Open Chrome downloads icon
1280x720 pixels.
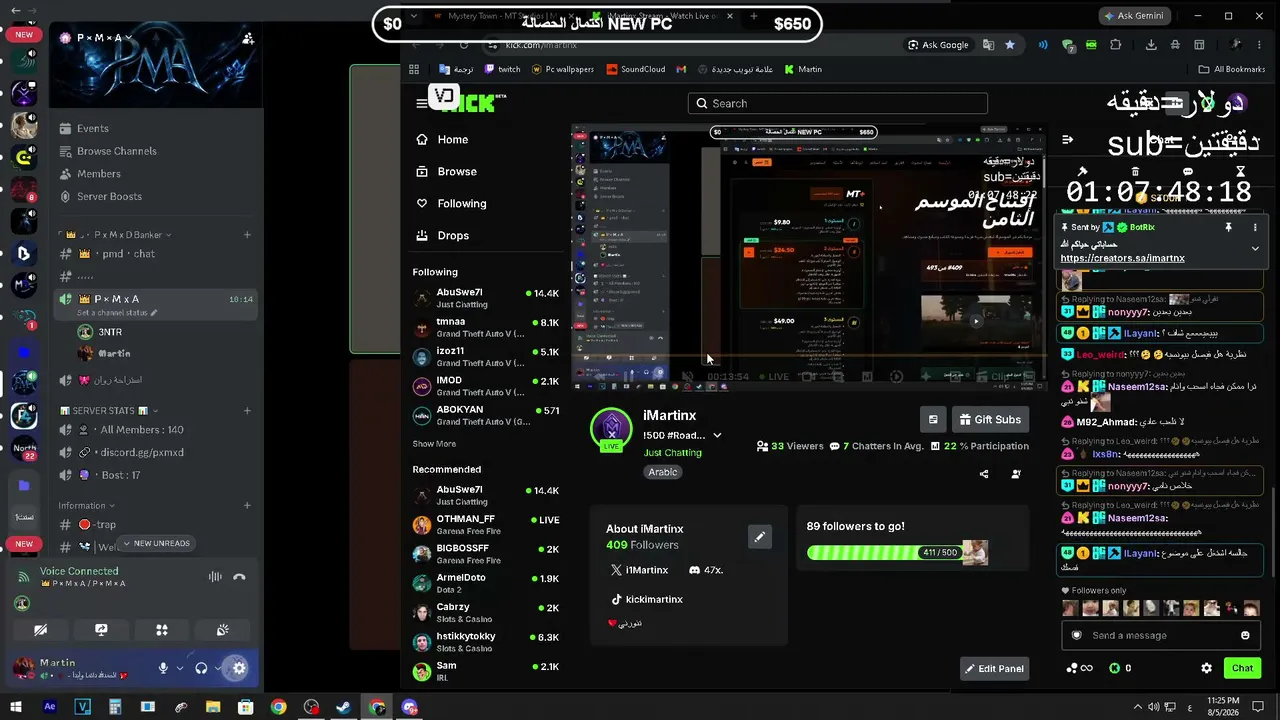(x=1151, y=45)
